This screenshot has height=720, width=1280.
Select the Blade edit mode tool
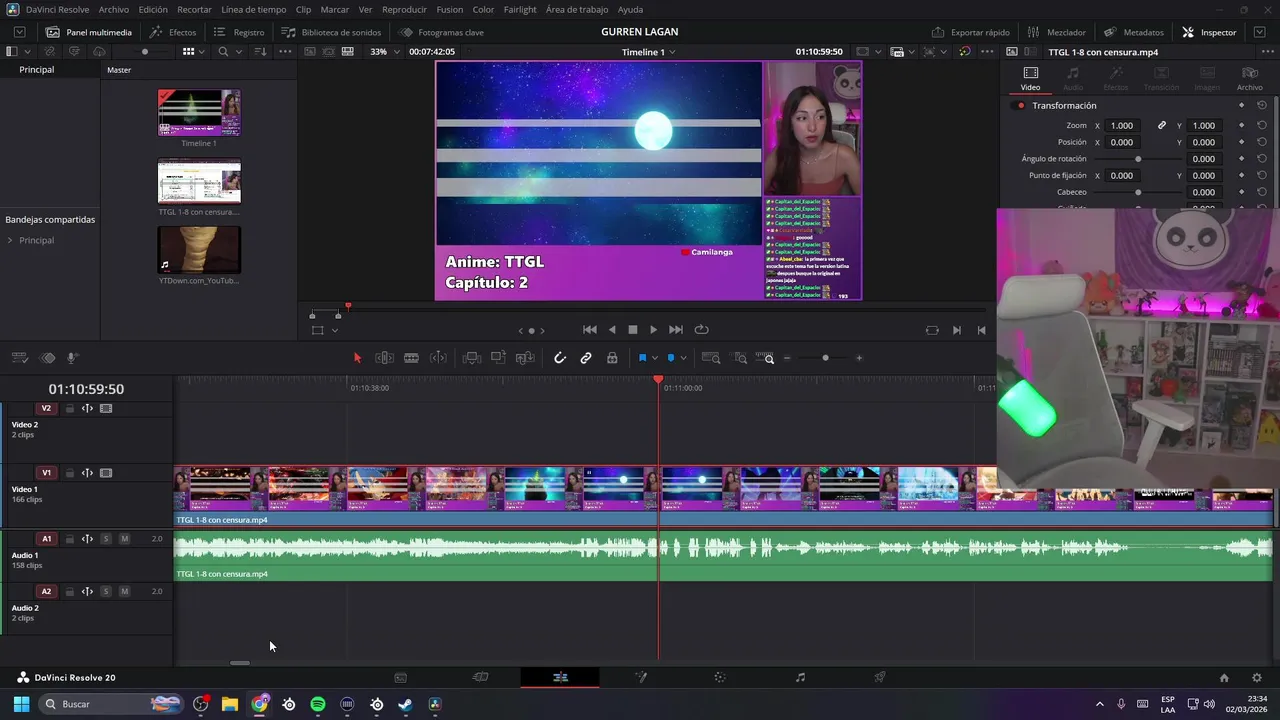(411, 358)
